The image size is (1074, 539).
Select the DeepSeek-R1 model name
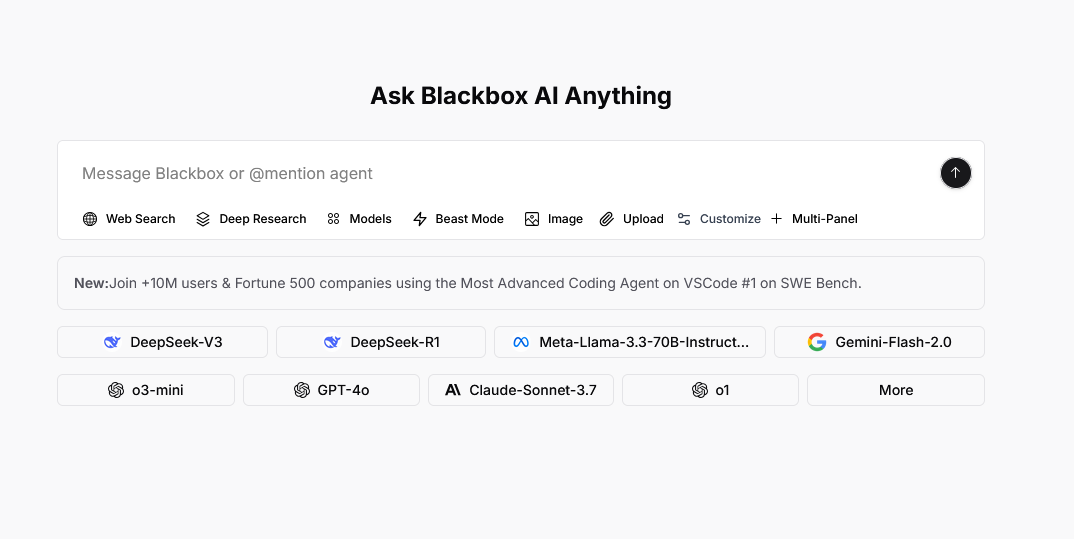395,342
